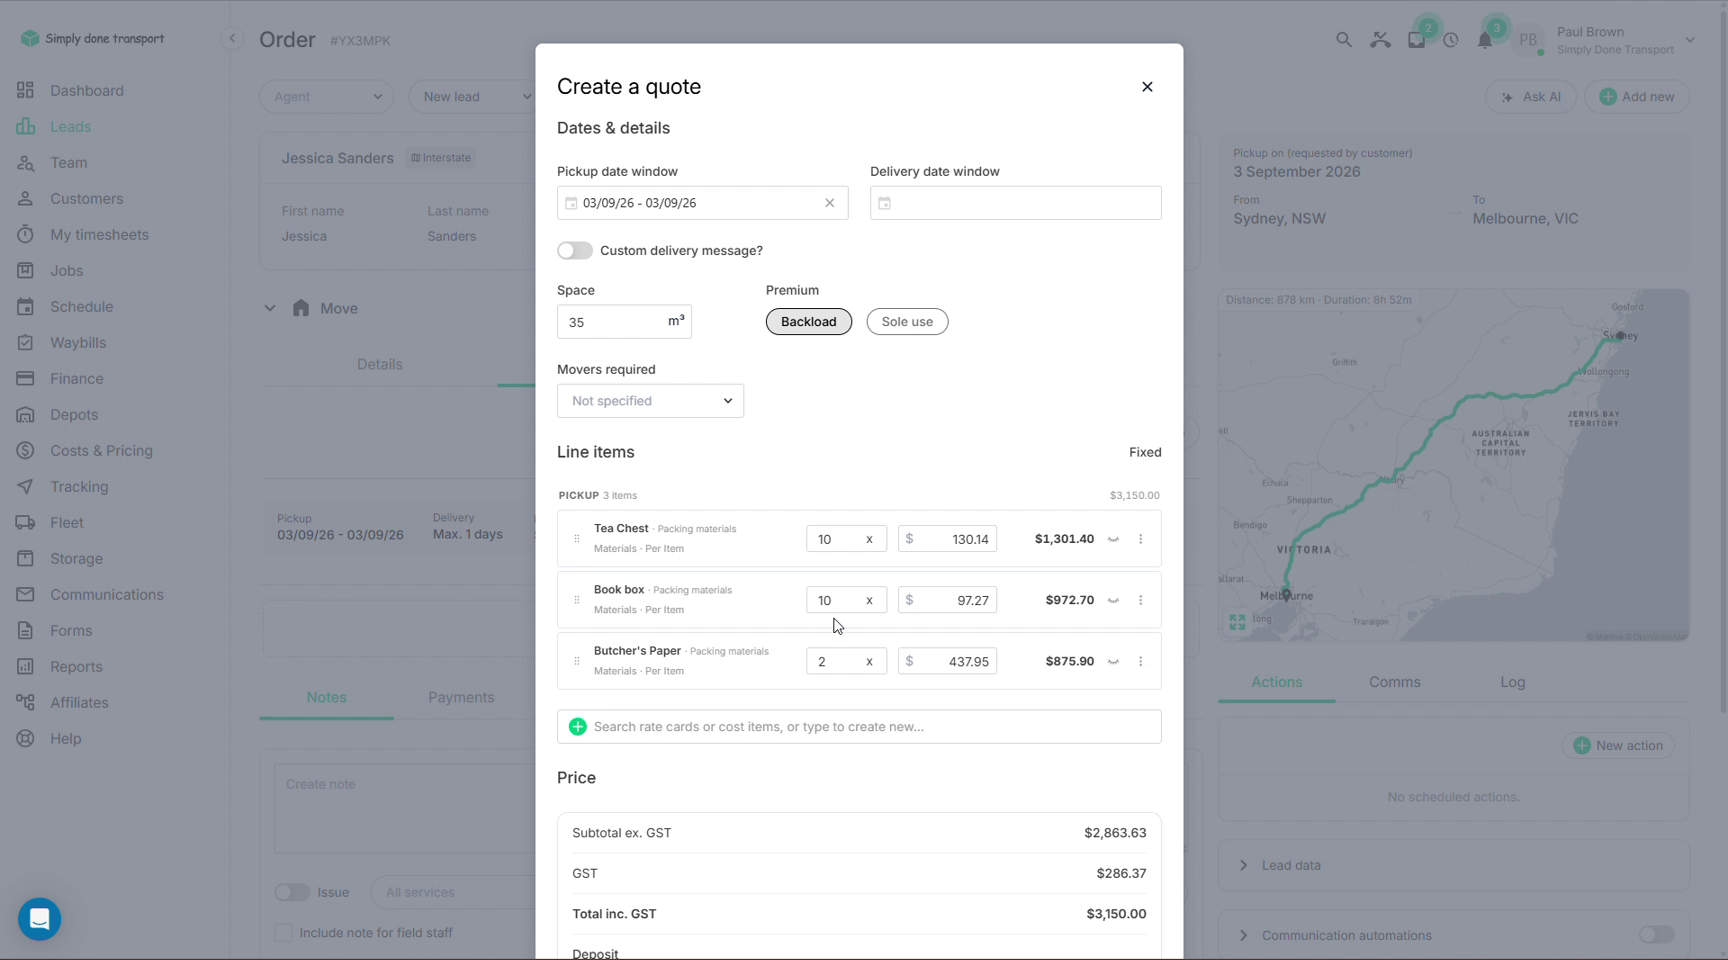The width and height of the screenshot is (1728, 960).
Task: Open the Movers required dropdown
Action: [650, 401]
